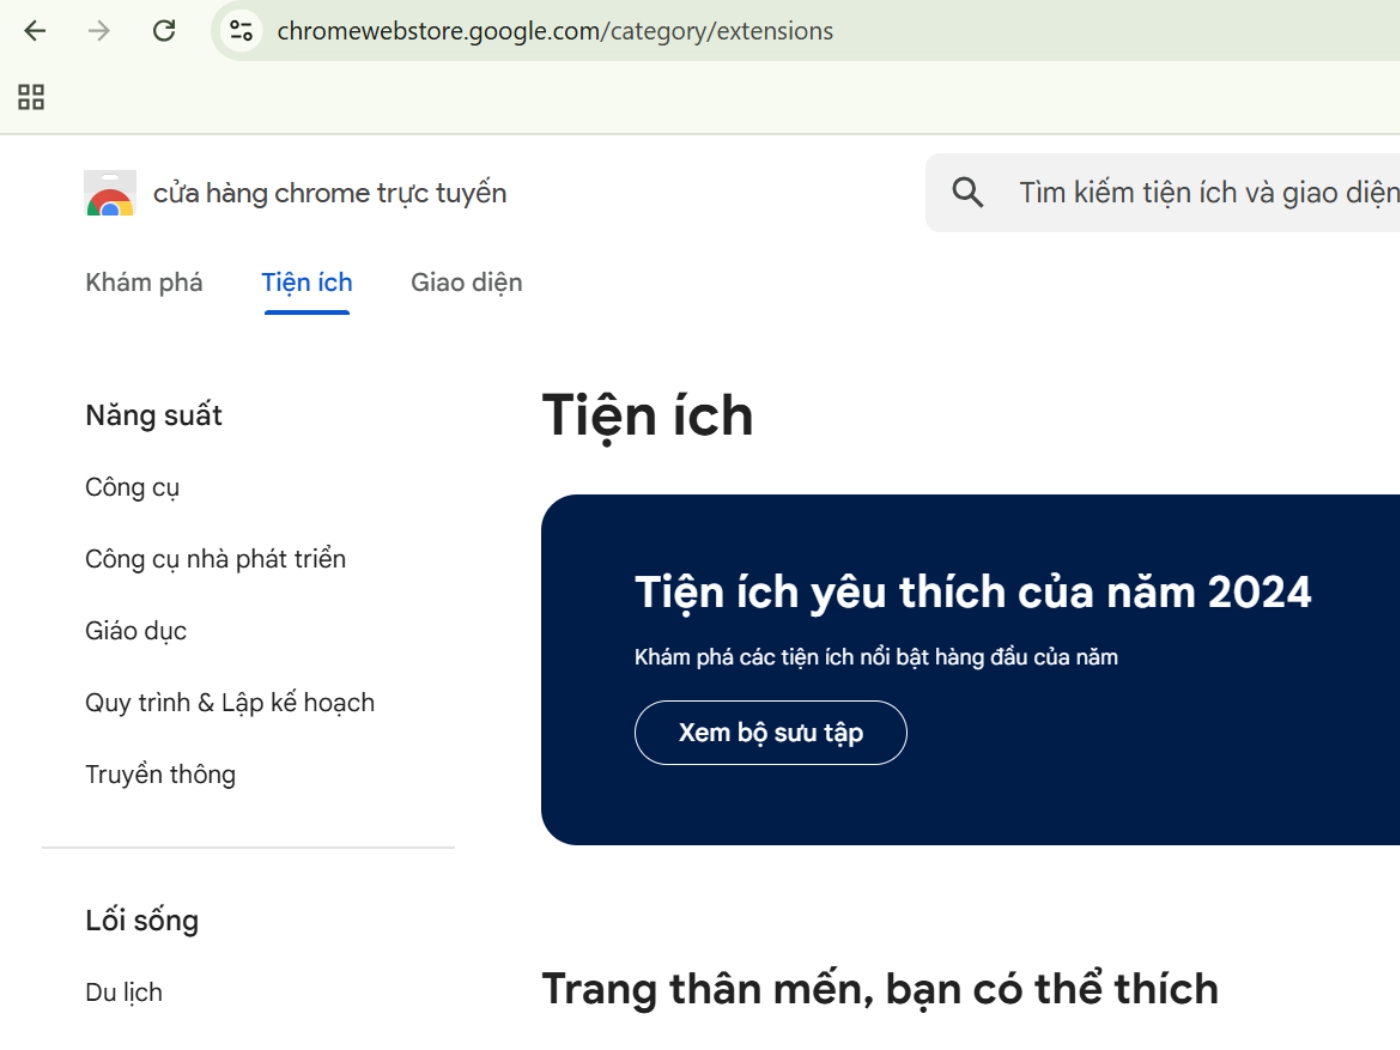Click 'Trang thân mến, bạn có thể thích' heading
1400x1050 pixels.
coord(880,990)
